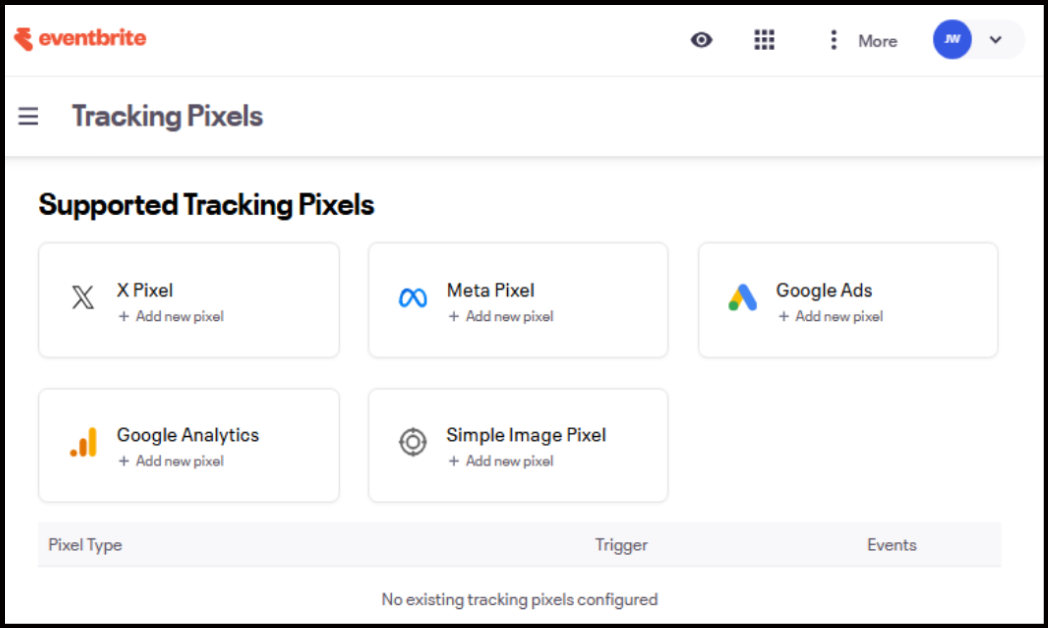This screenshot has height=628, width=1048.
Task: Open the apps grid icon
Action: coord(764,40)
